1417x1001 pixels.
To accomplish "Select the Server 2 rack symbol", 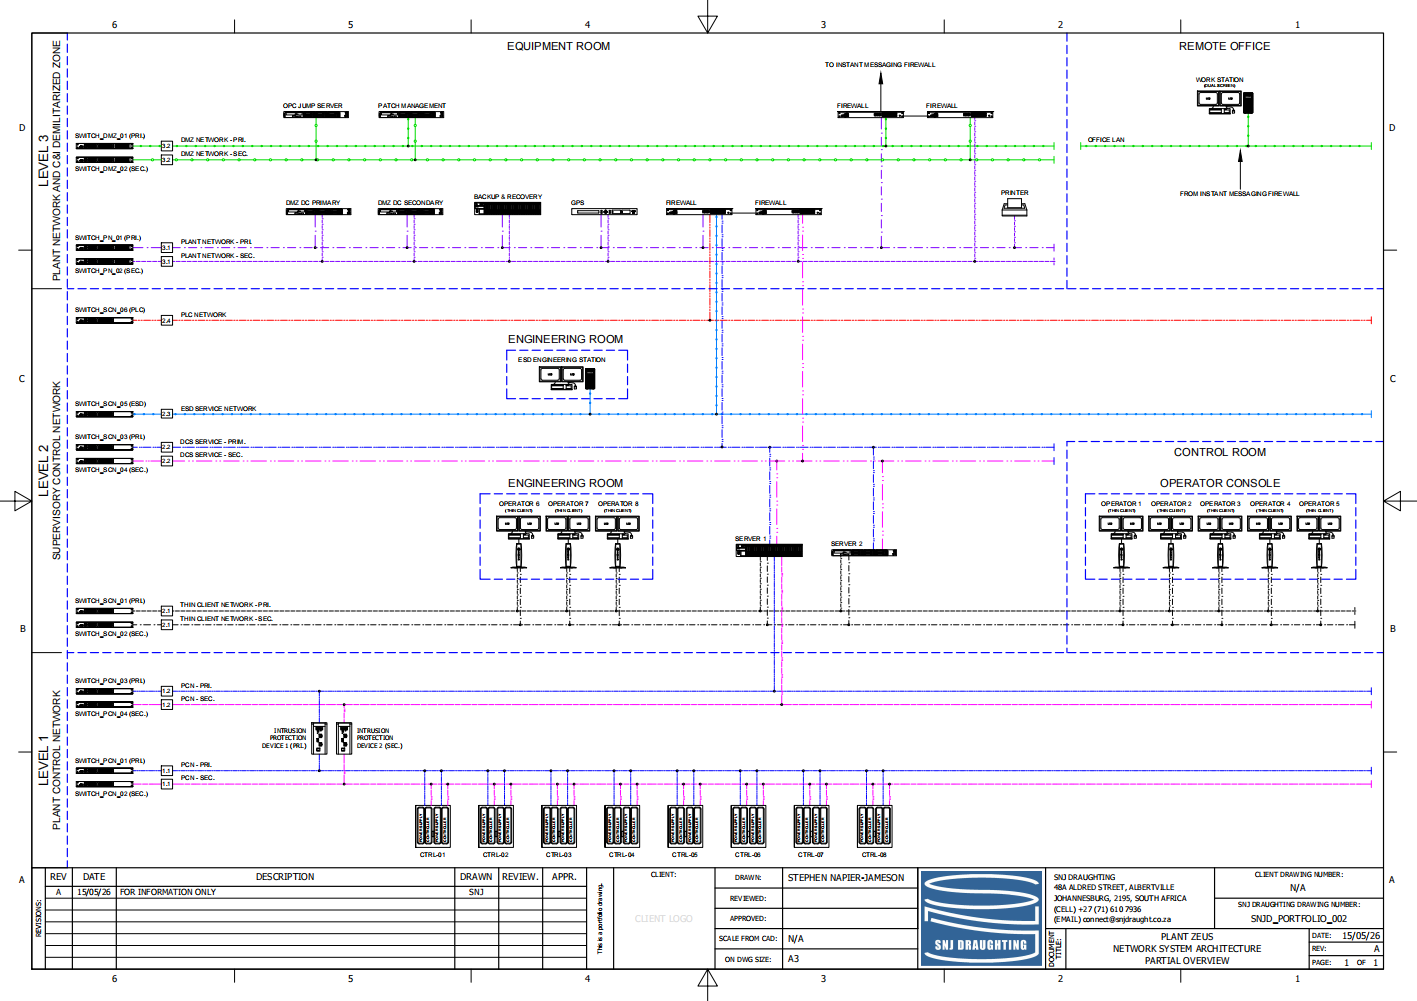I will pyautogui.click(x=864, y=552).
